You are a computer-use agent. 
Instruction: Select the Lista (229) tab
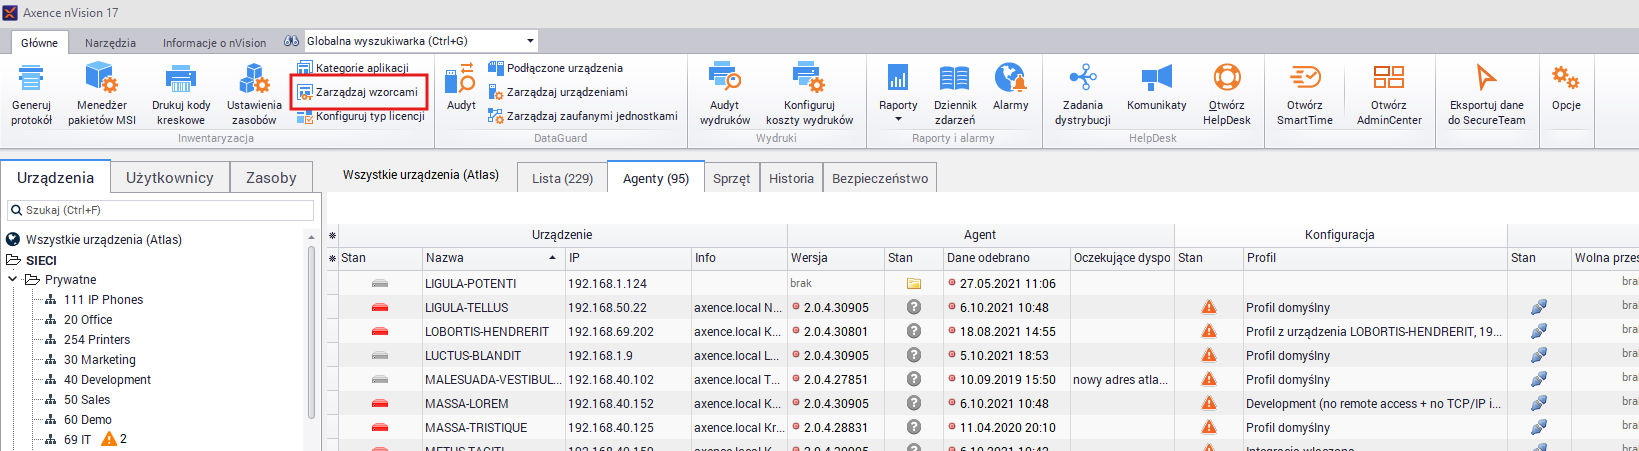(x=562, y=178)
